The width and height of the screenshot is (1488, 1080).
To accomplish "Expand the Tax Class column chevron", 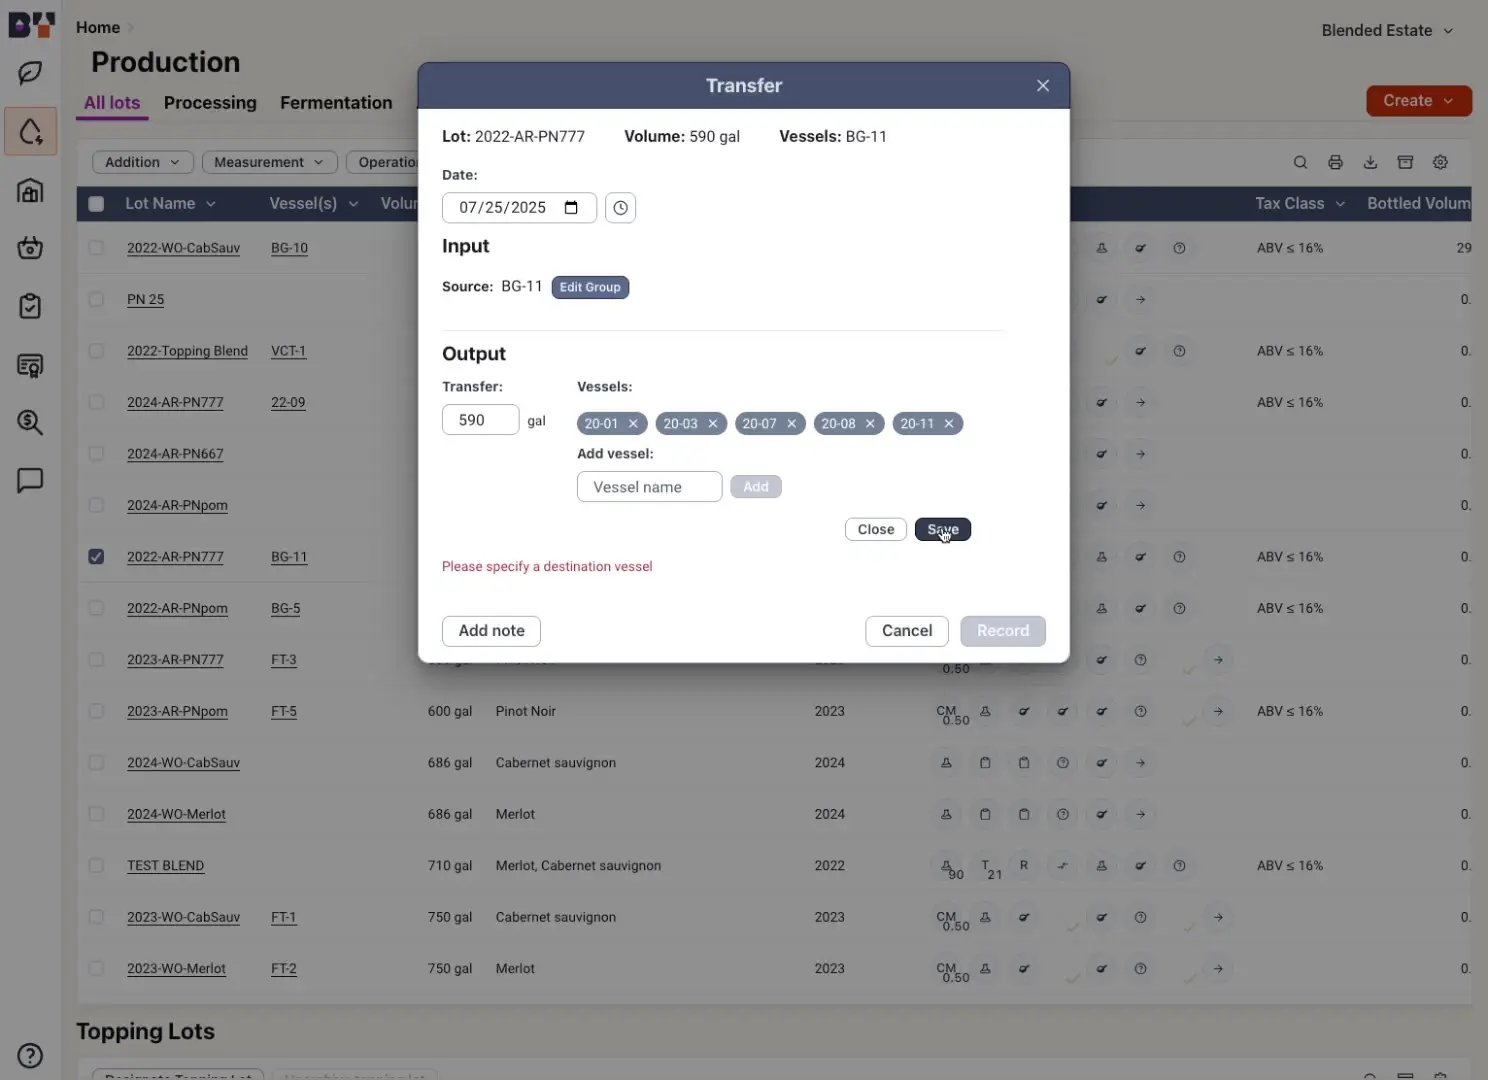I will click(x=1340, y=204).
